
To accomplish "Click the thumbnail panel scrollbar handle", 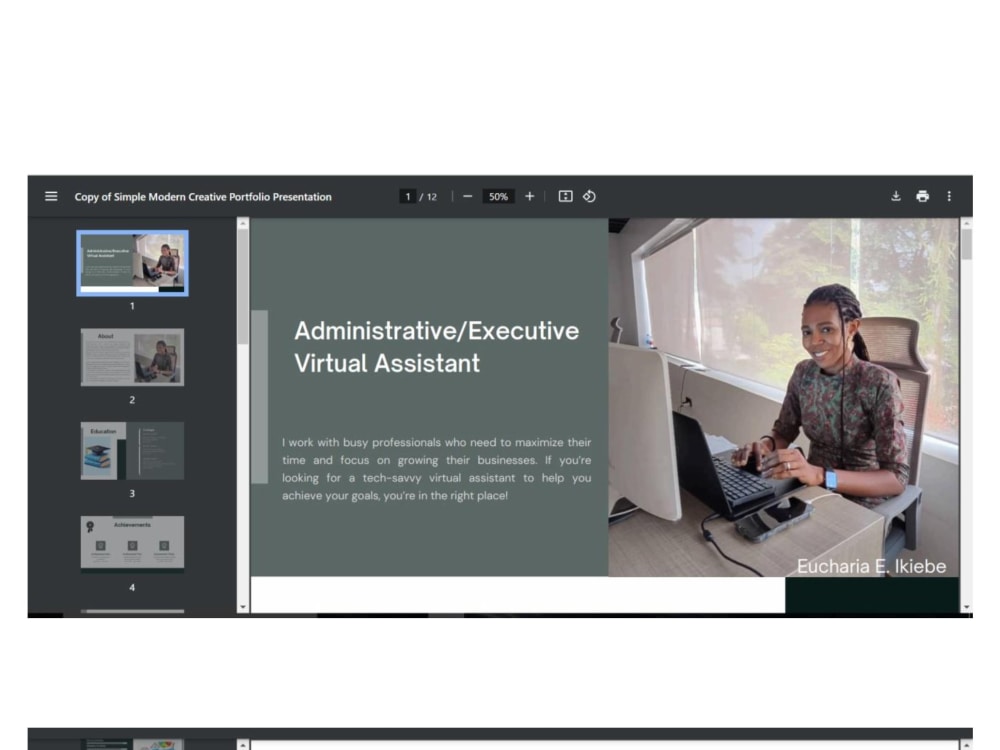I will 243,286.
